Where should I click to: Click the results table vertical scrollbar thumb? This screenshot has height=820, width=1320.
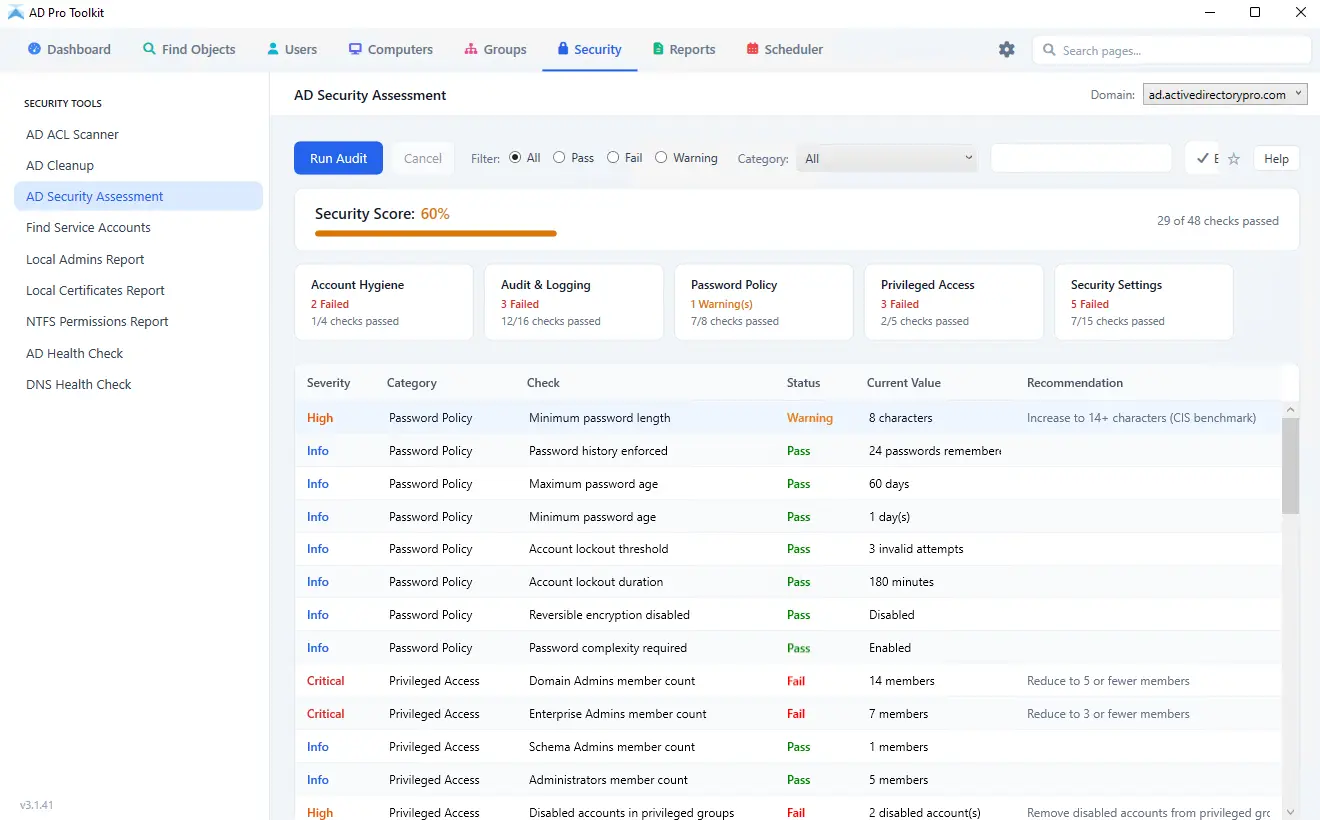point(1290,466)
